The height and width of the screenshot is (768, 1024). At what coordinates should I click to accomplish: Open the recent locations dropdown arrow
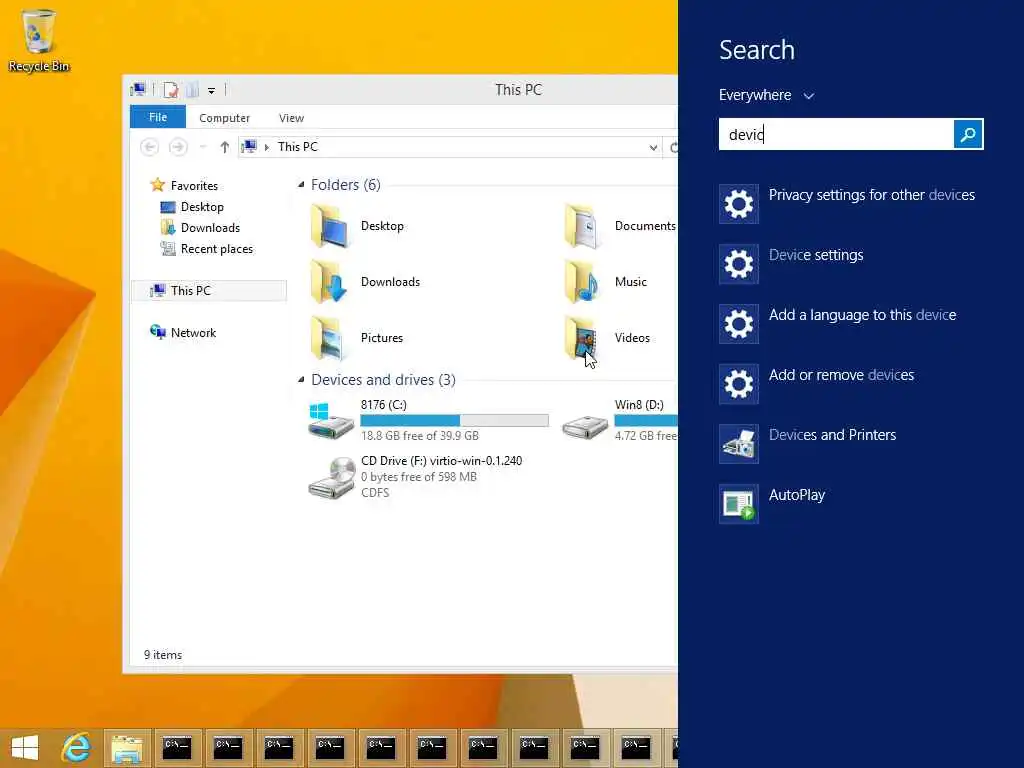point(202,147)
